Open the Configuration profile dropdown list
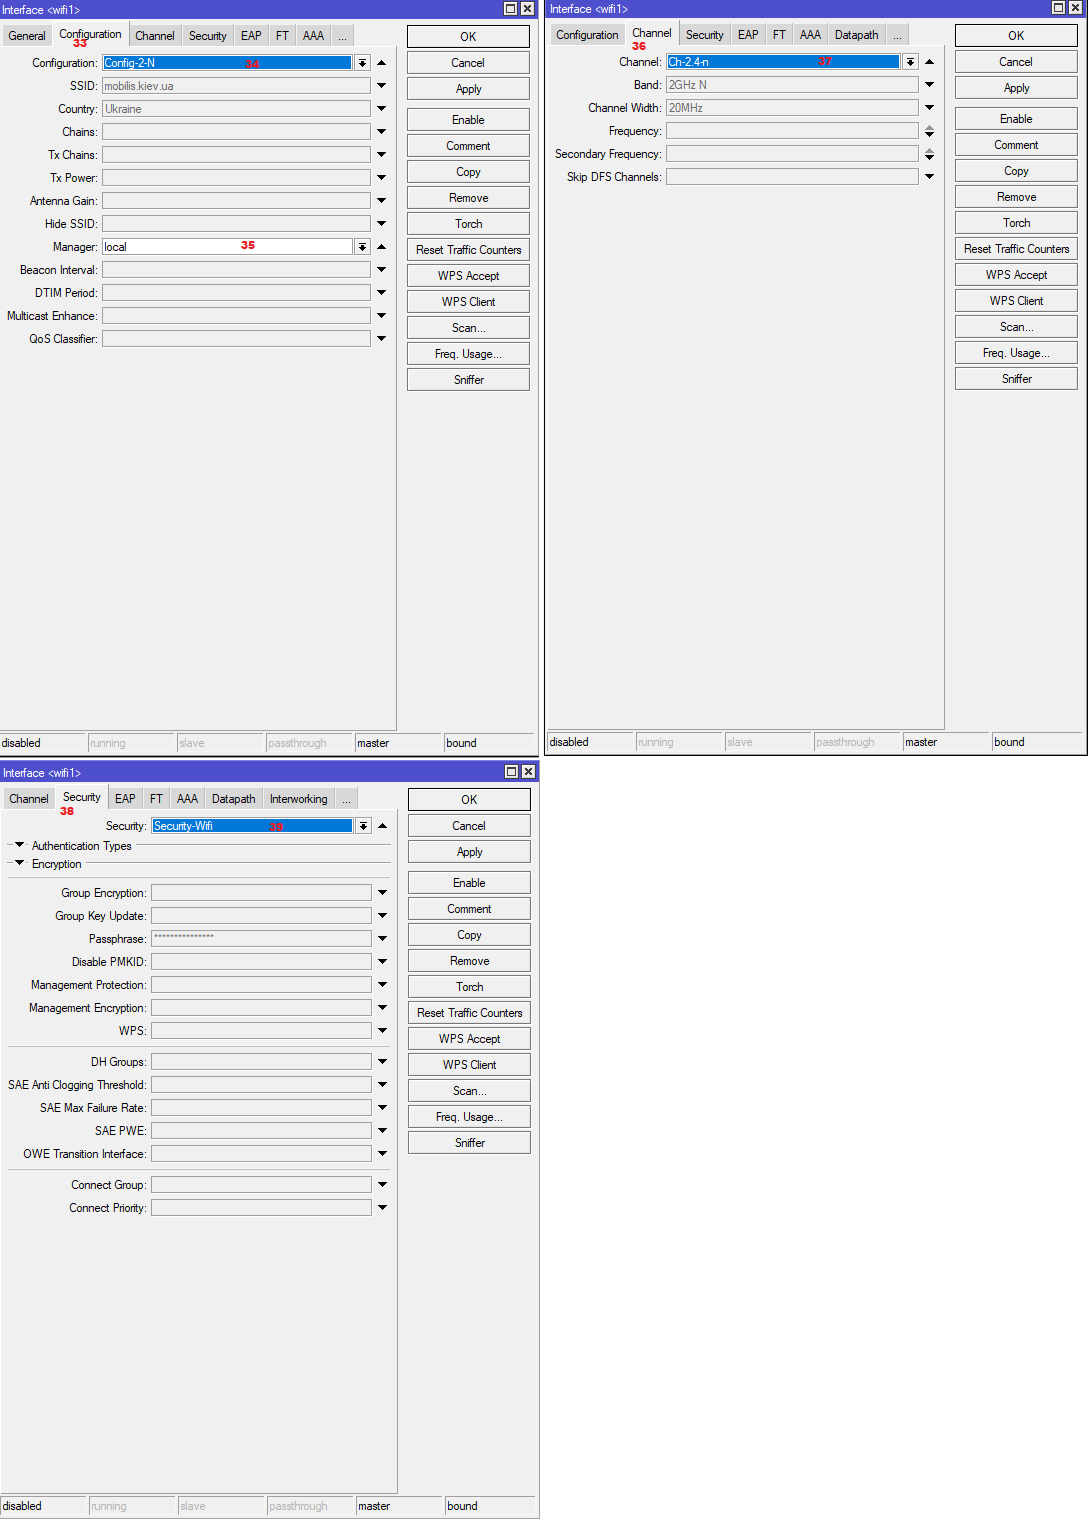This screenshot has width=1089, height=1522. pyautogui.click(x=362, y=63)
